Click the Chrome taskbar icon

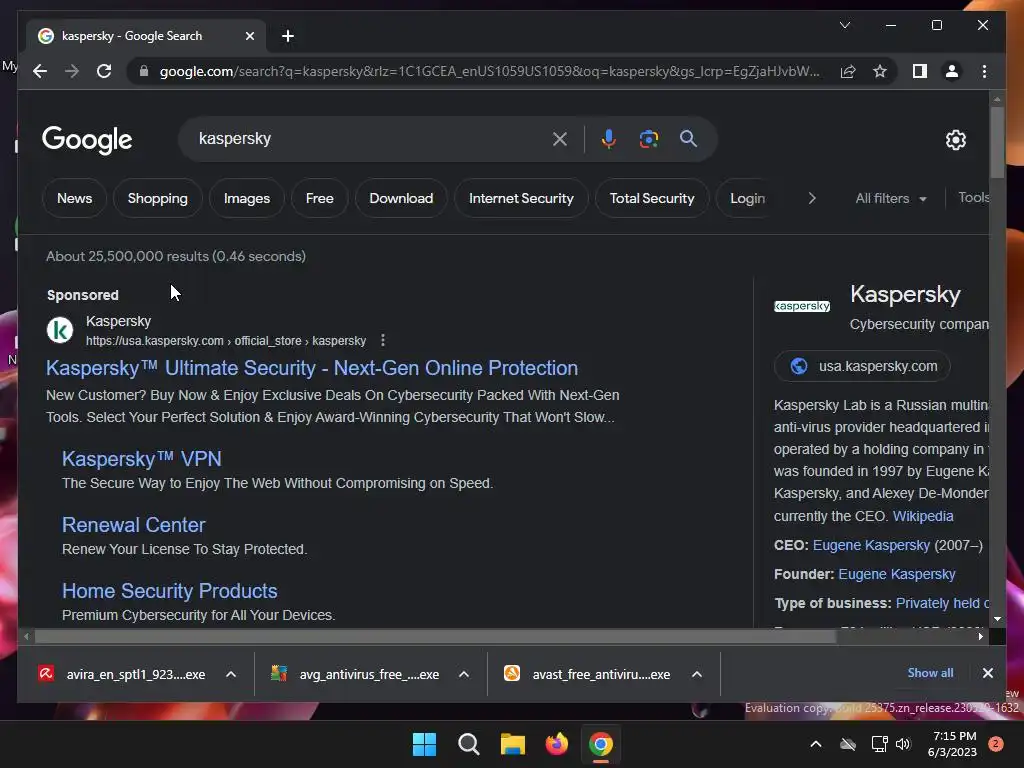pyautogui.click(x=601, y=744)
